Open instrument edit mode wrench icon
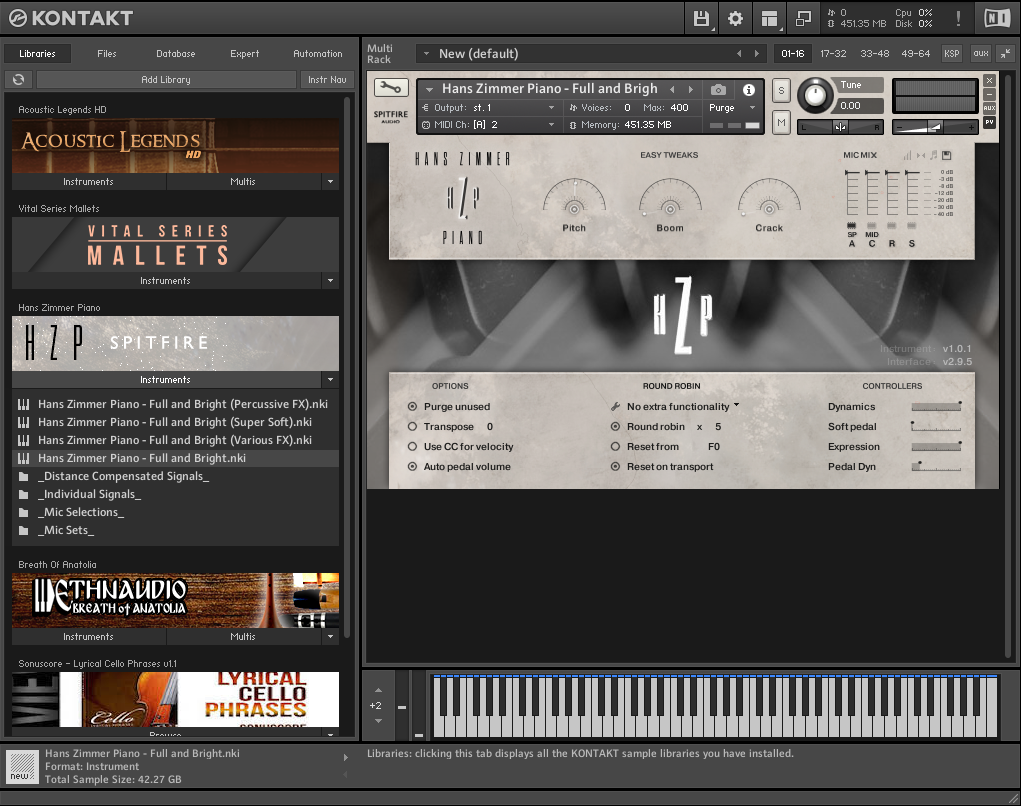The width and height of the screenshot is (1021, 806). click(x=391, y=87)
